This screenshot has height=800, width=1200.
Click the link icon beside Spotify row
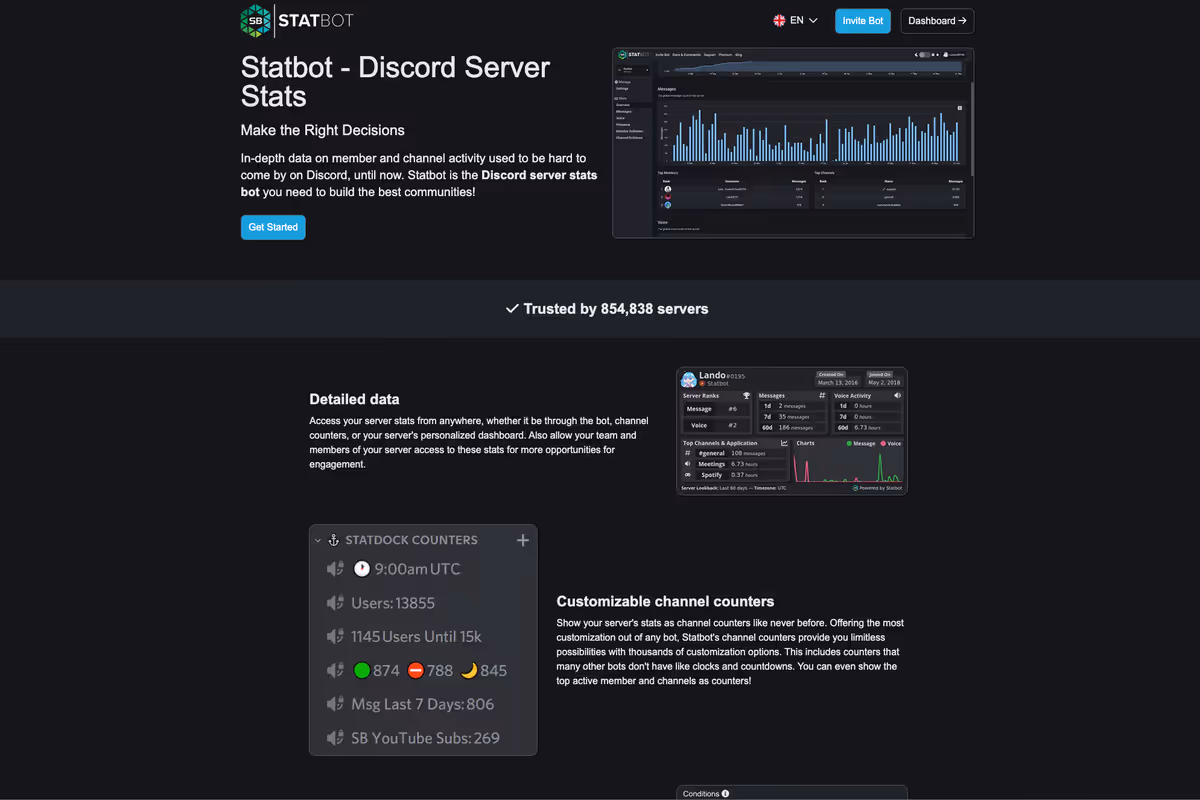688,475
